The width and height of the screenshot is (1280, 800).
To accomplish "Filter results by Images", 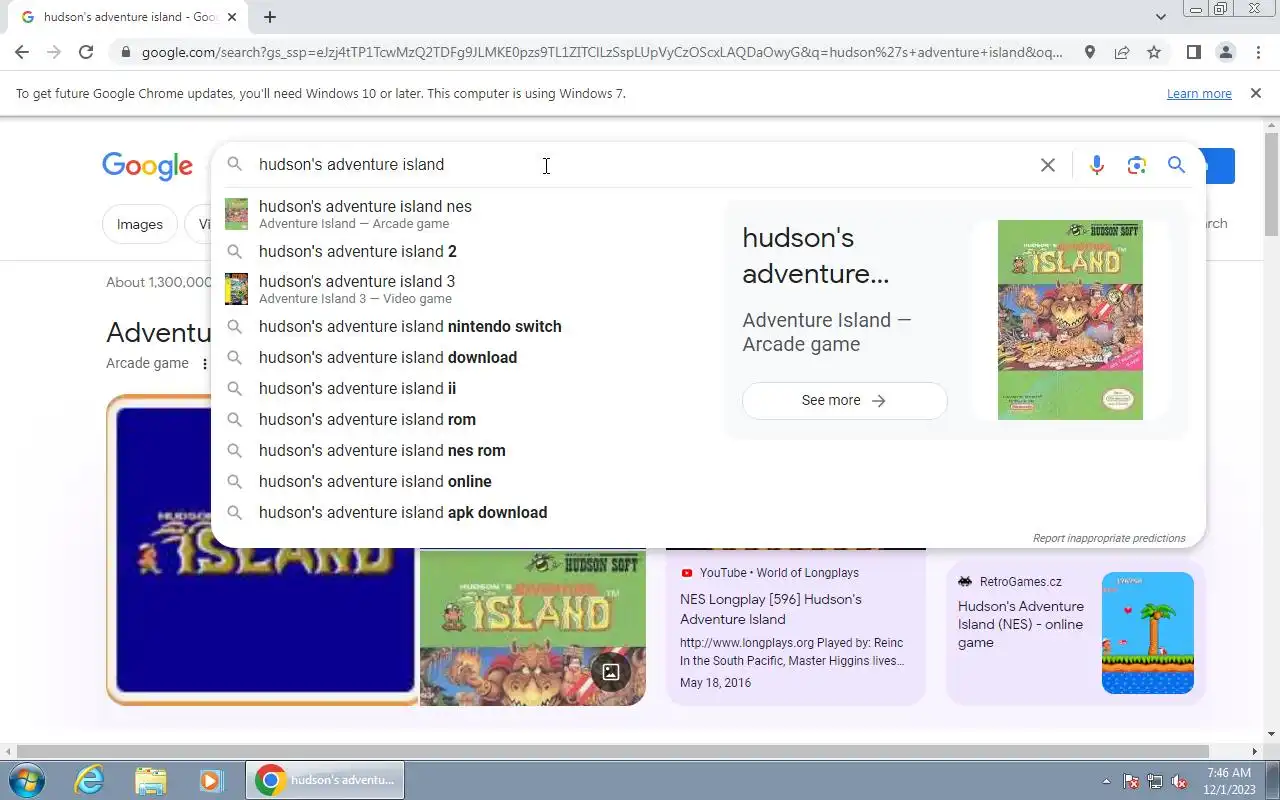I will coord(140,224).
